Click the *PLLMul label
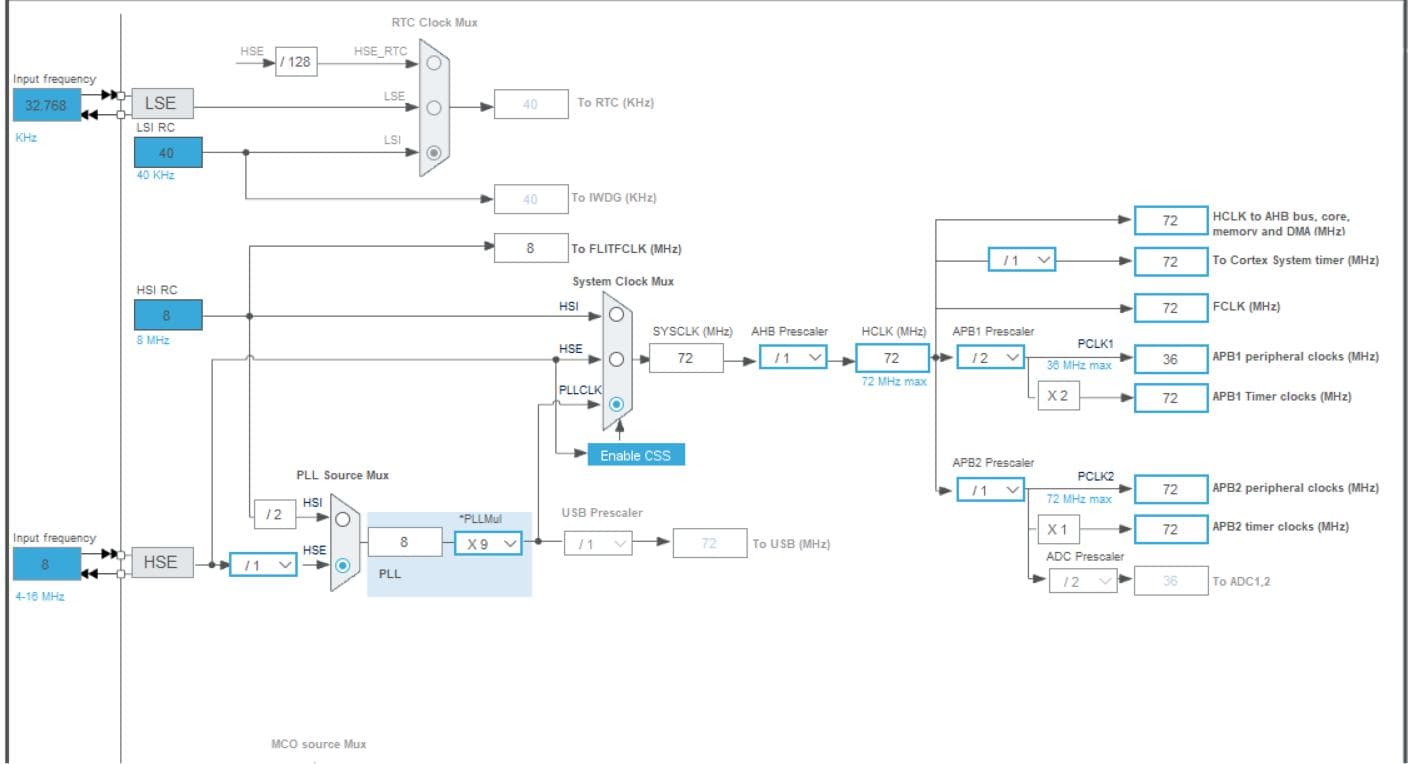Screen dimensions: 1409x764 (x=479, y=518)
